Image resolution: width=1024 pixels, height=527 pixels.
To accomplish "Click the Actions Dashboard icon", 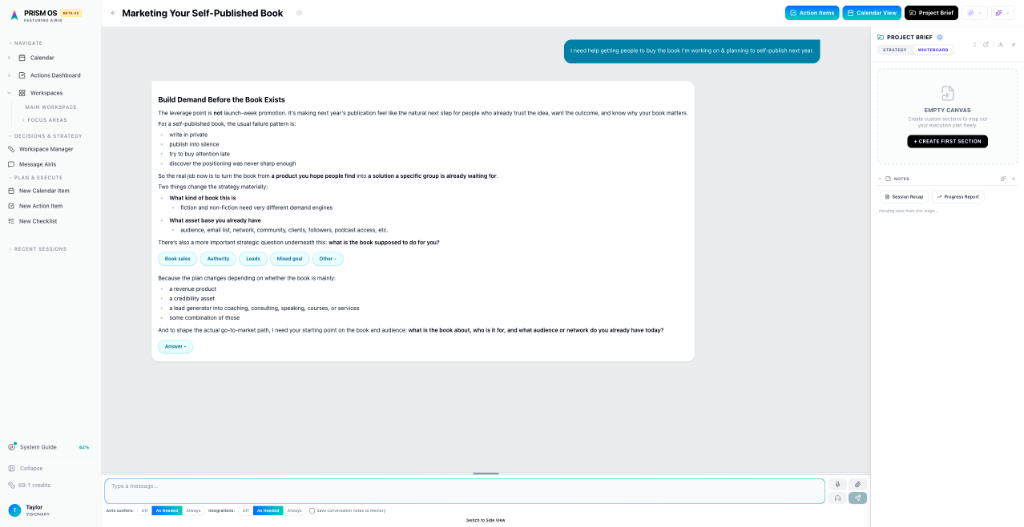I will pyautogui.click(x=22, y=75).
